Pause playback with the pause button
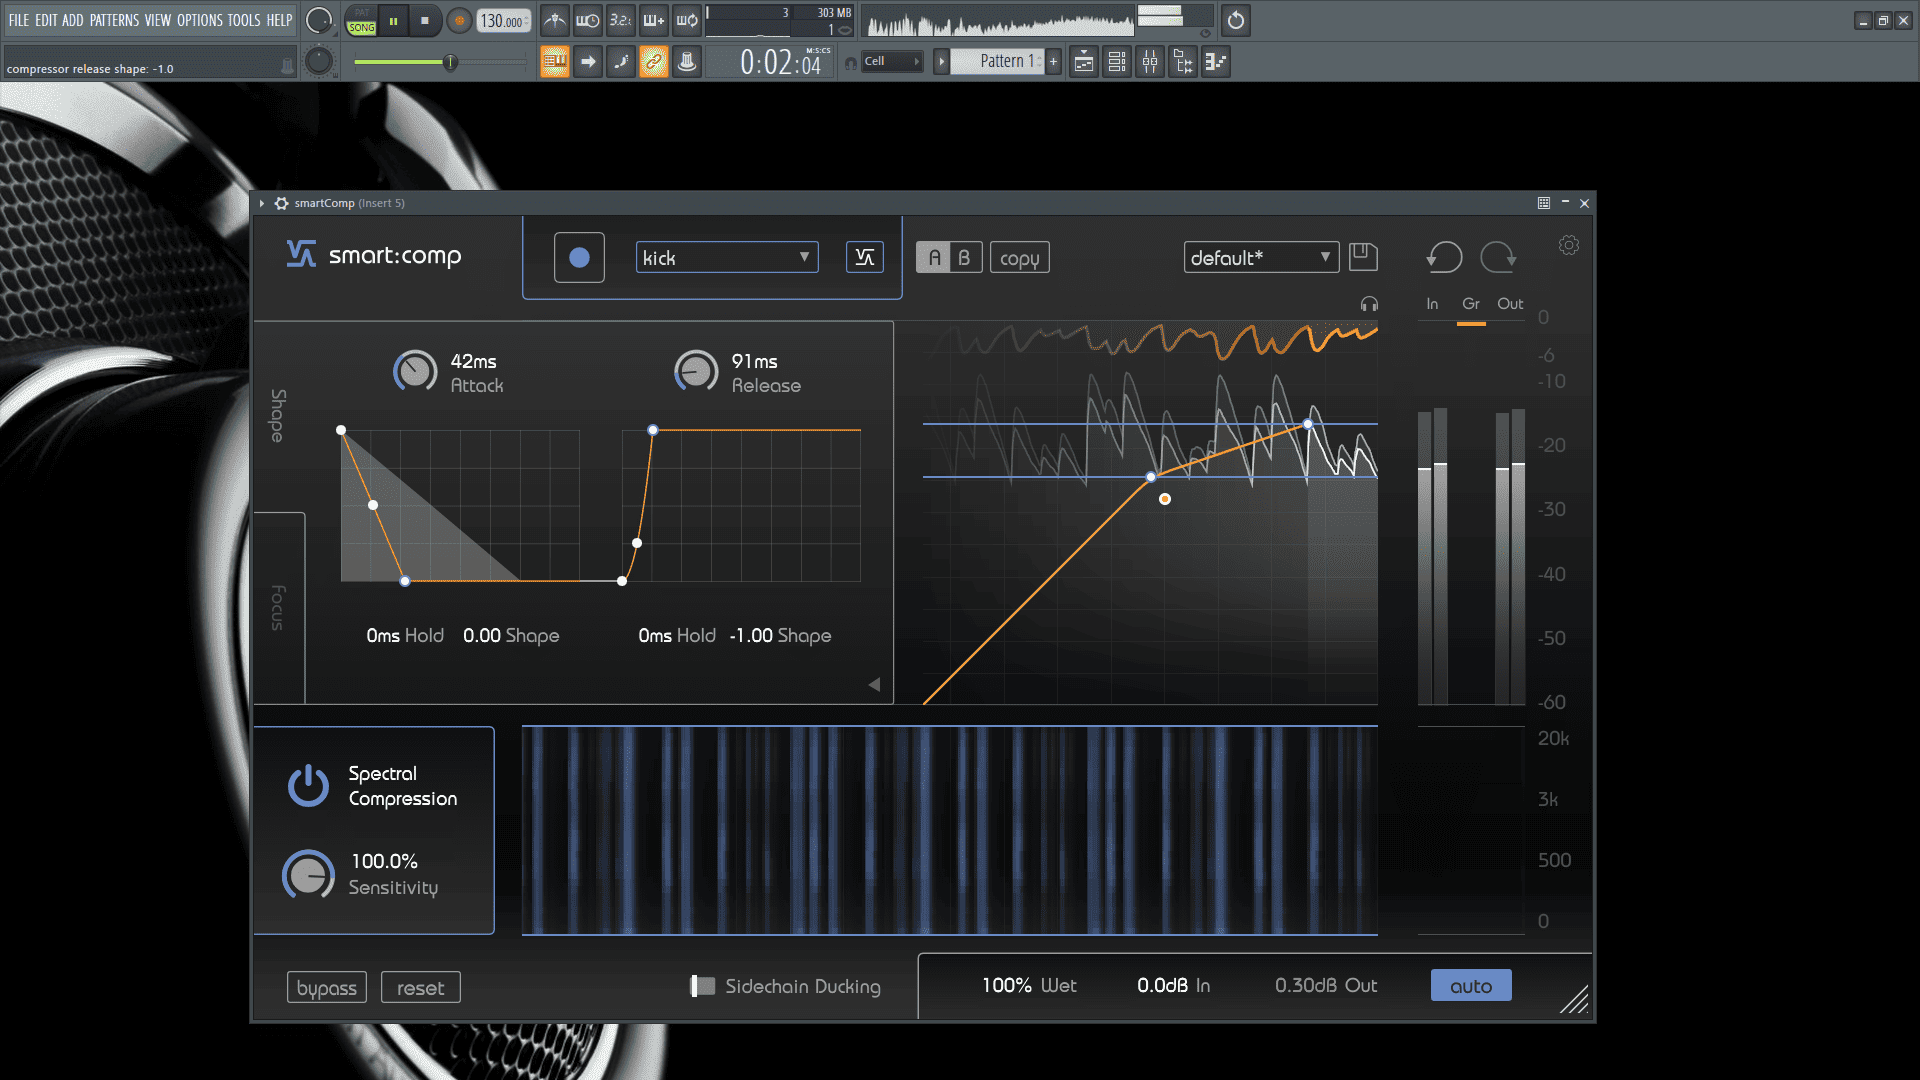The width and height of the screenshot is (1920, 1080). (x=394, y=21)
